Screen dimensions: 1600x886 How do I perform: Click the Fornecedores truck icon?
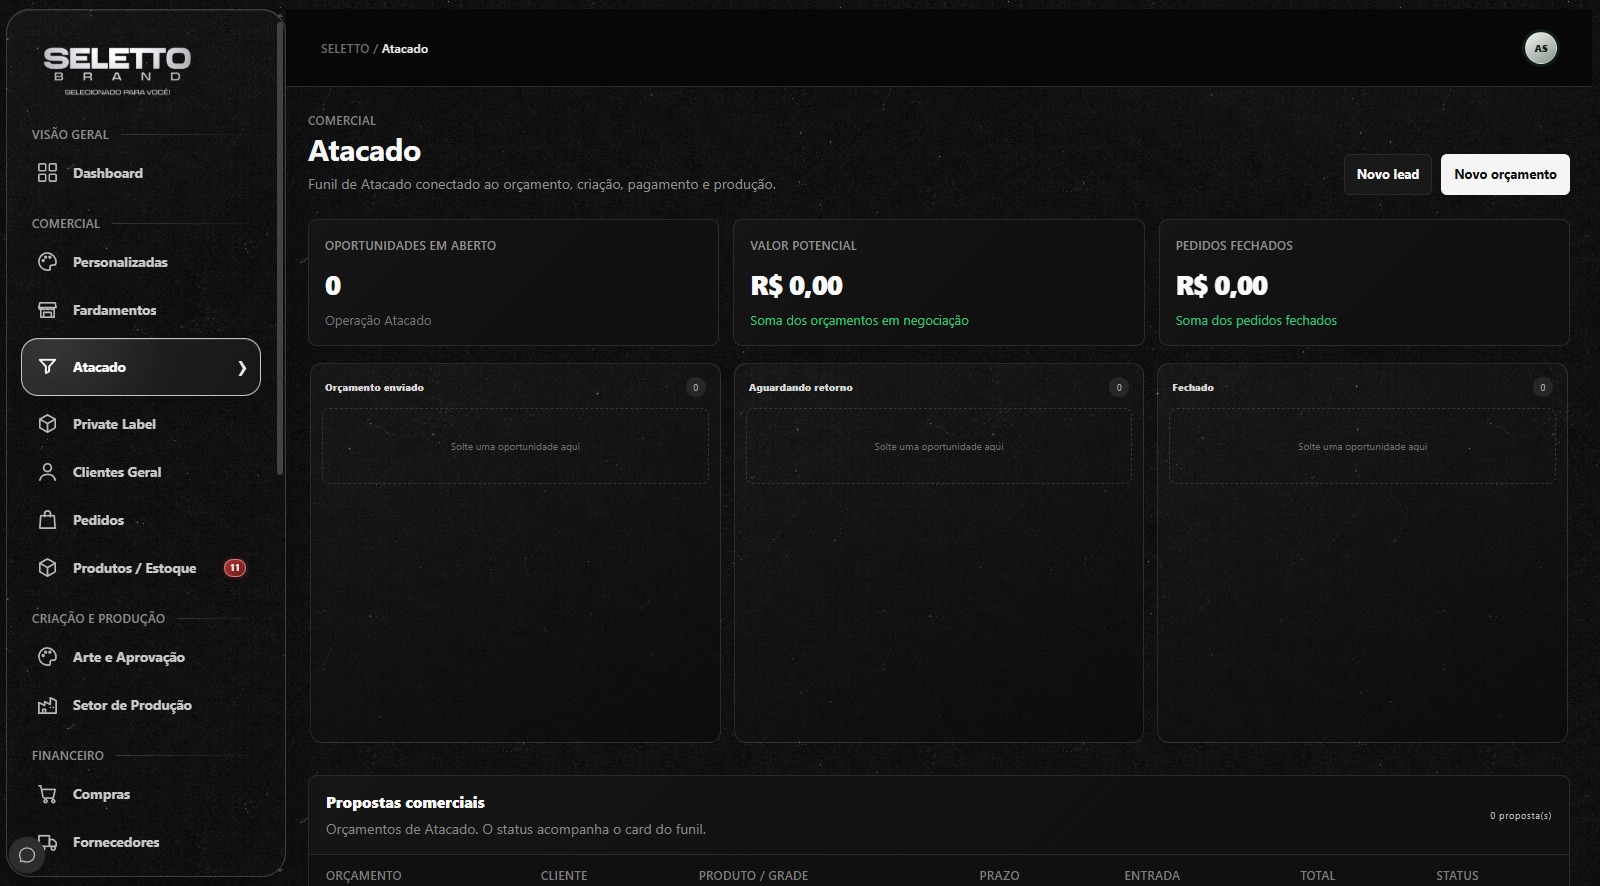tap(47, 842)
